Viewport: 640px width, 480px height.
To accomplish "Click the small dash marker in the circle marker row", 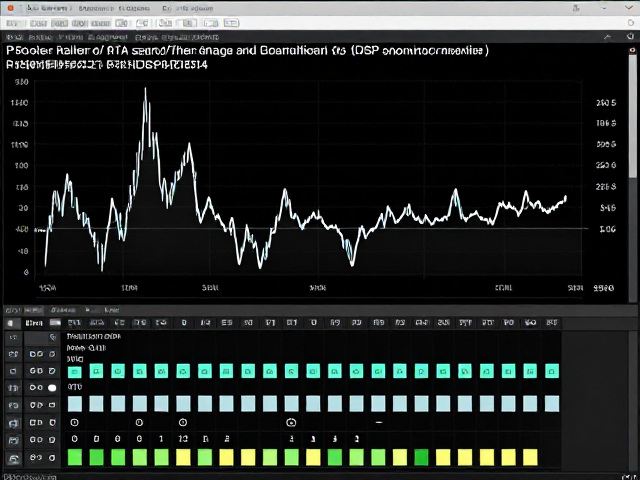I will (379, 422).
